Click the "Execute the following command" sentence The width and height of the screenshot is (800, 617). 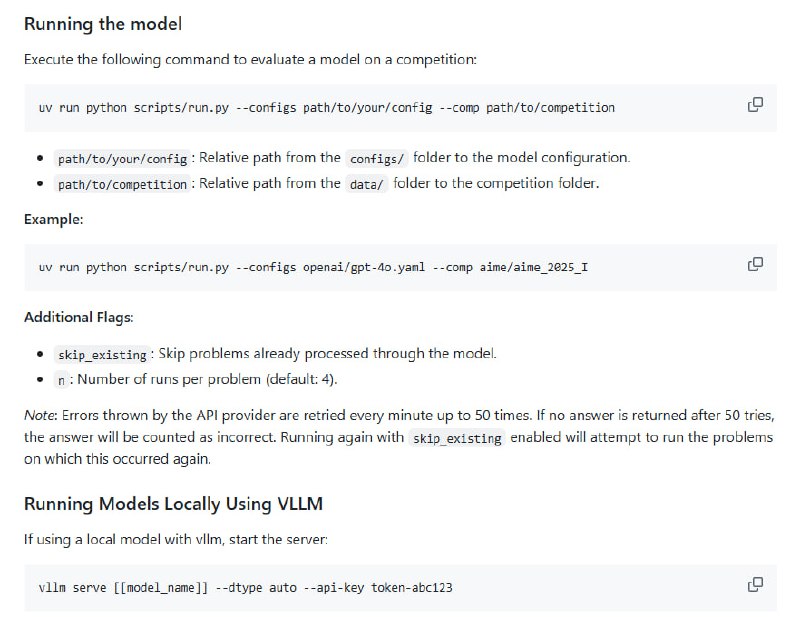click(x=250, y=59)
